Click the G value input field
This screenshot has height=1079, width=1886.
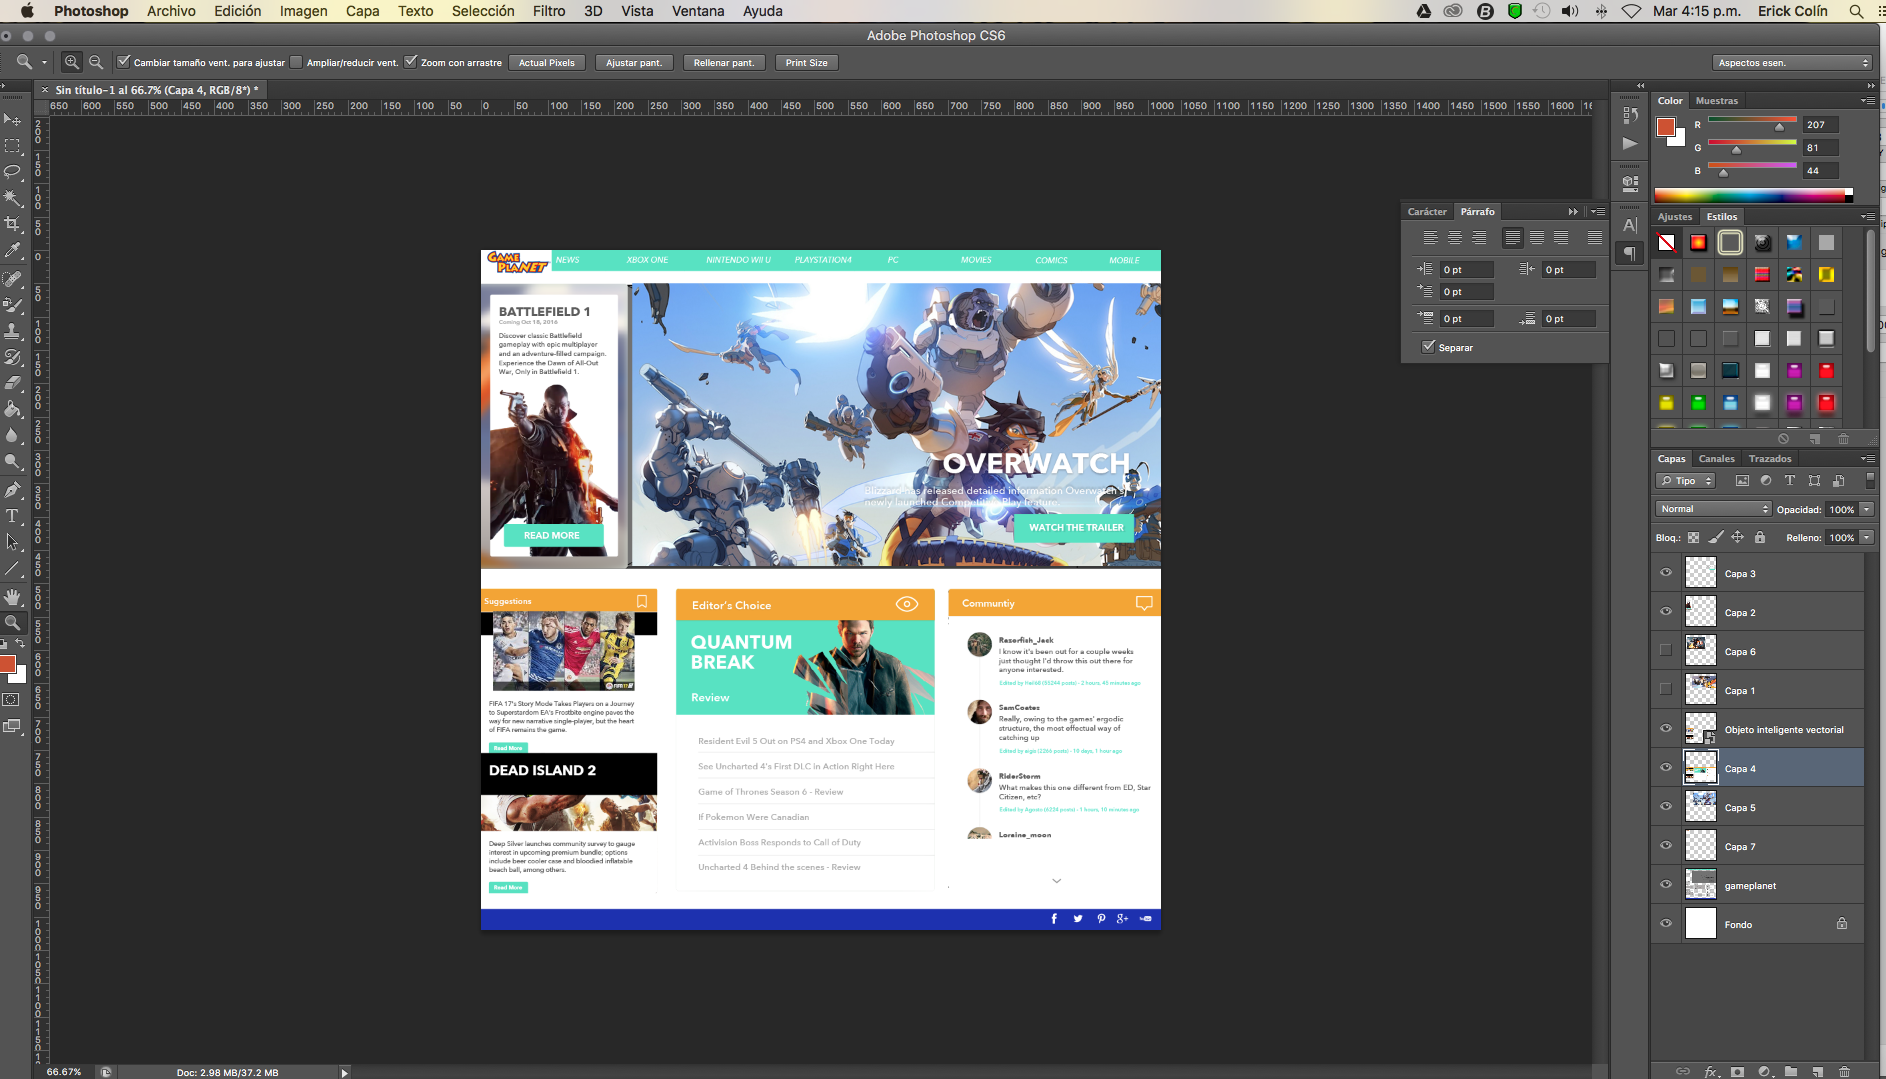(x=1821, y=148)
